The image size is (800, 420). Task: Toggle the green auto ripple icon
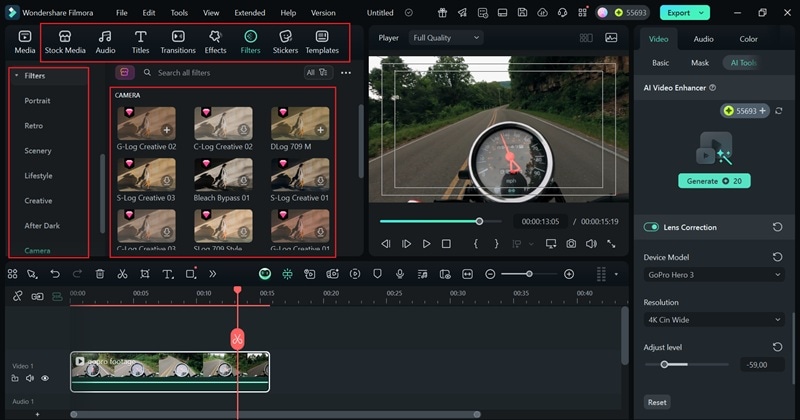(57, 296)
